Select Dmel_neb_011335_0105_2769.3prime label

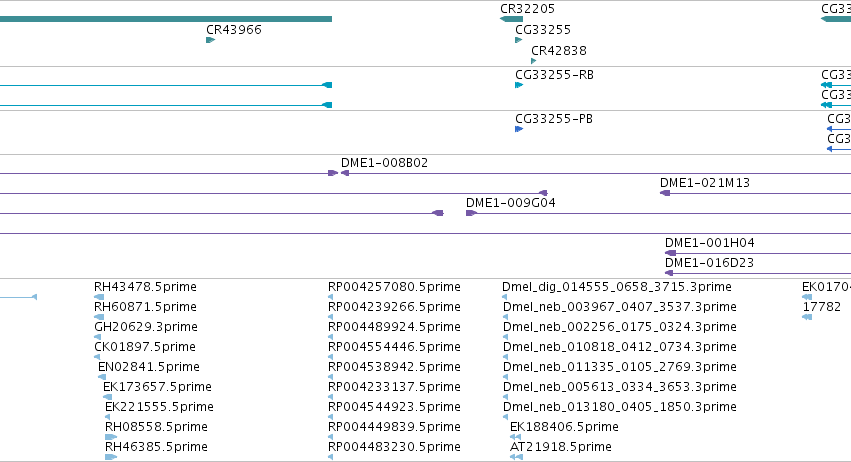coord(620,366)
